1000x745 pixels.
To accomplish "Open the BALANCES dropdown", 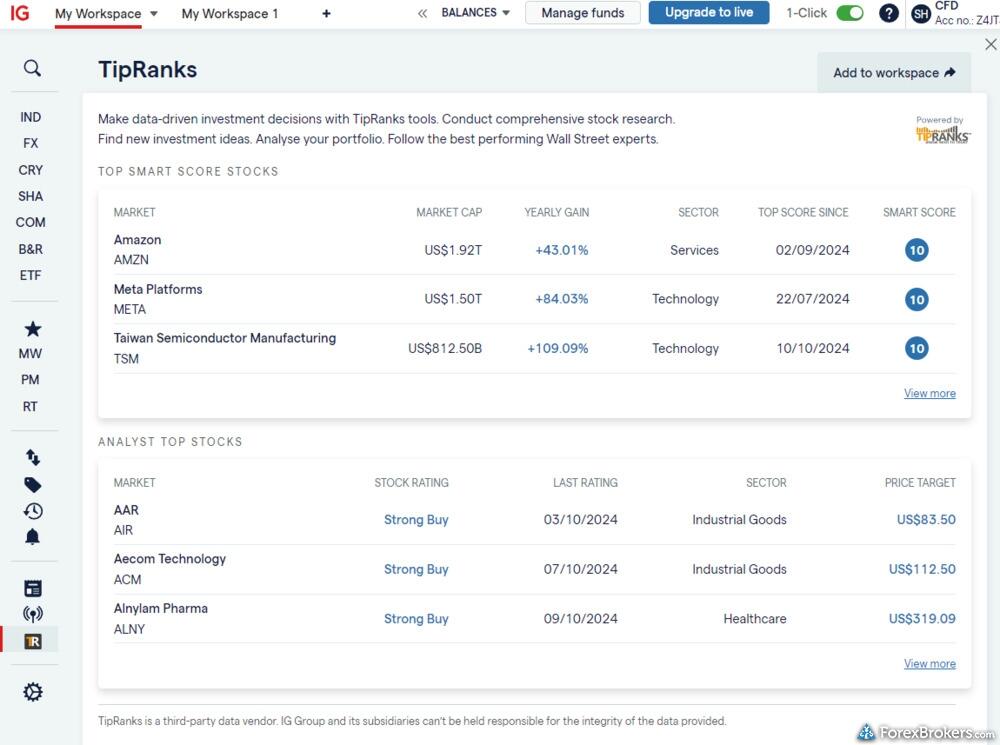I will click(x=475, y=13).
